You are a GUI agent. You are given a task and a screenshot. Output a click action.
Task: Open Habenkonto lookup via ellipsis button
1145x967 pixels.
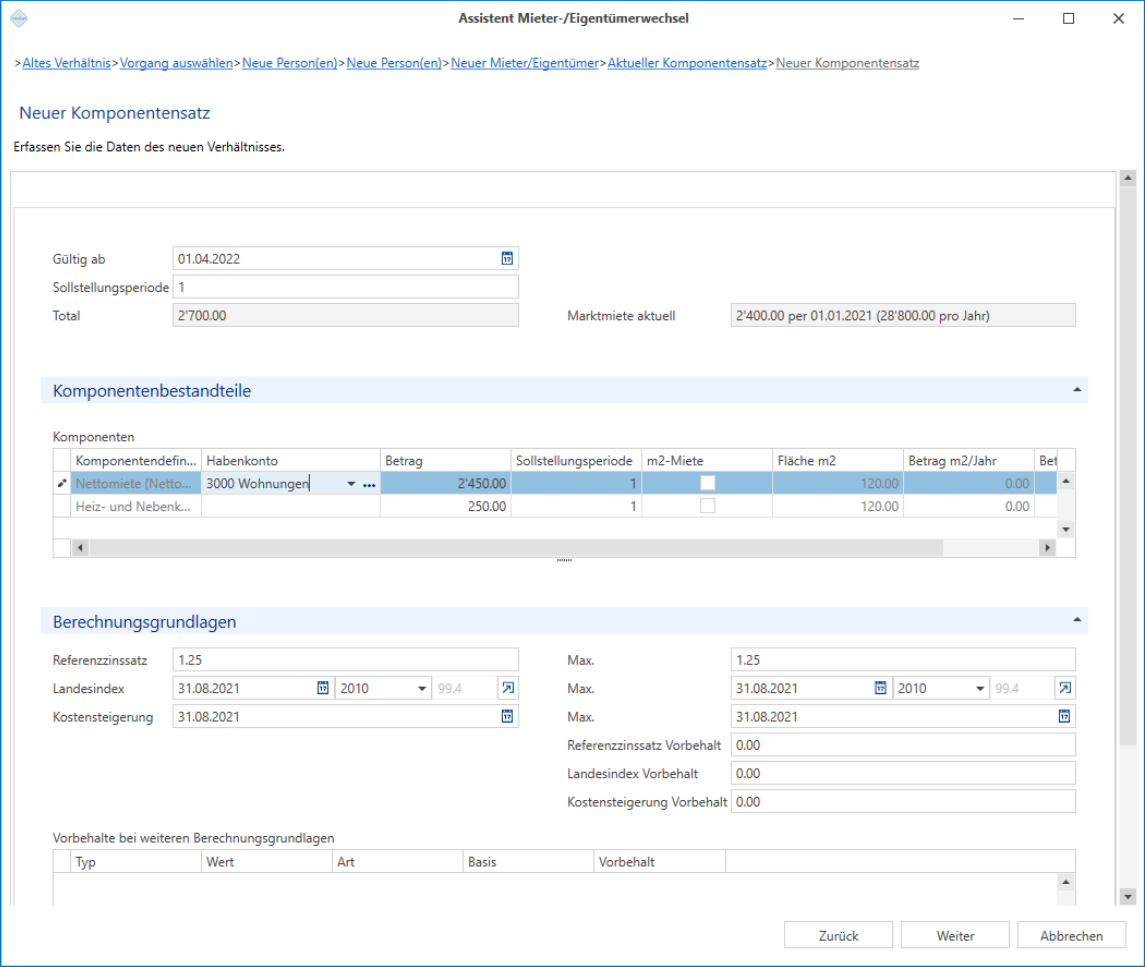369,484
